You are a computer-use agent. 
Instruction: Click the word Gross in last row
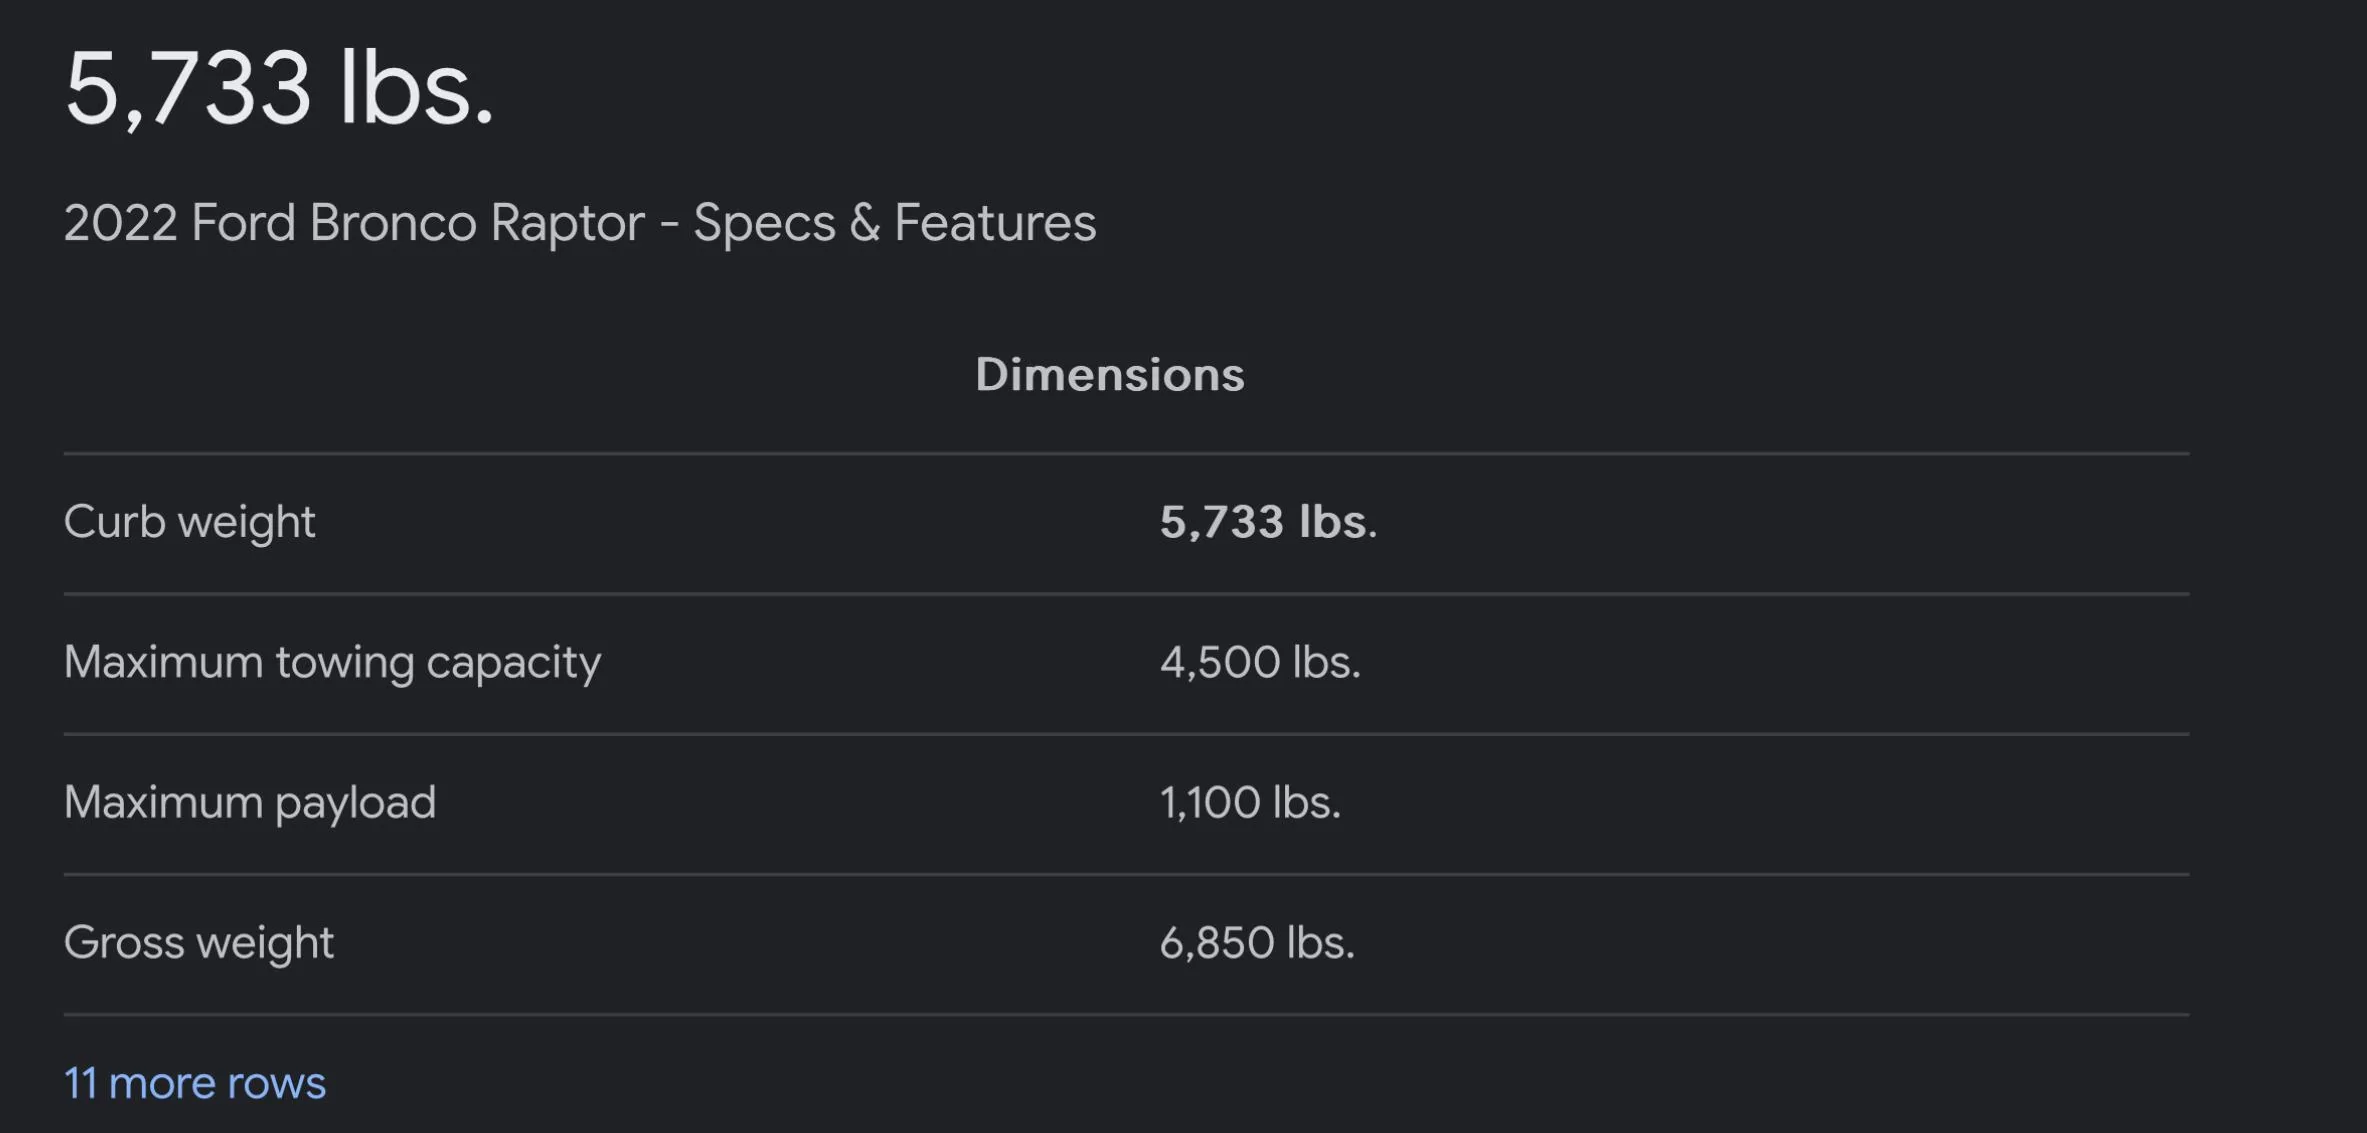point(124,943)
